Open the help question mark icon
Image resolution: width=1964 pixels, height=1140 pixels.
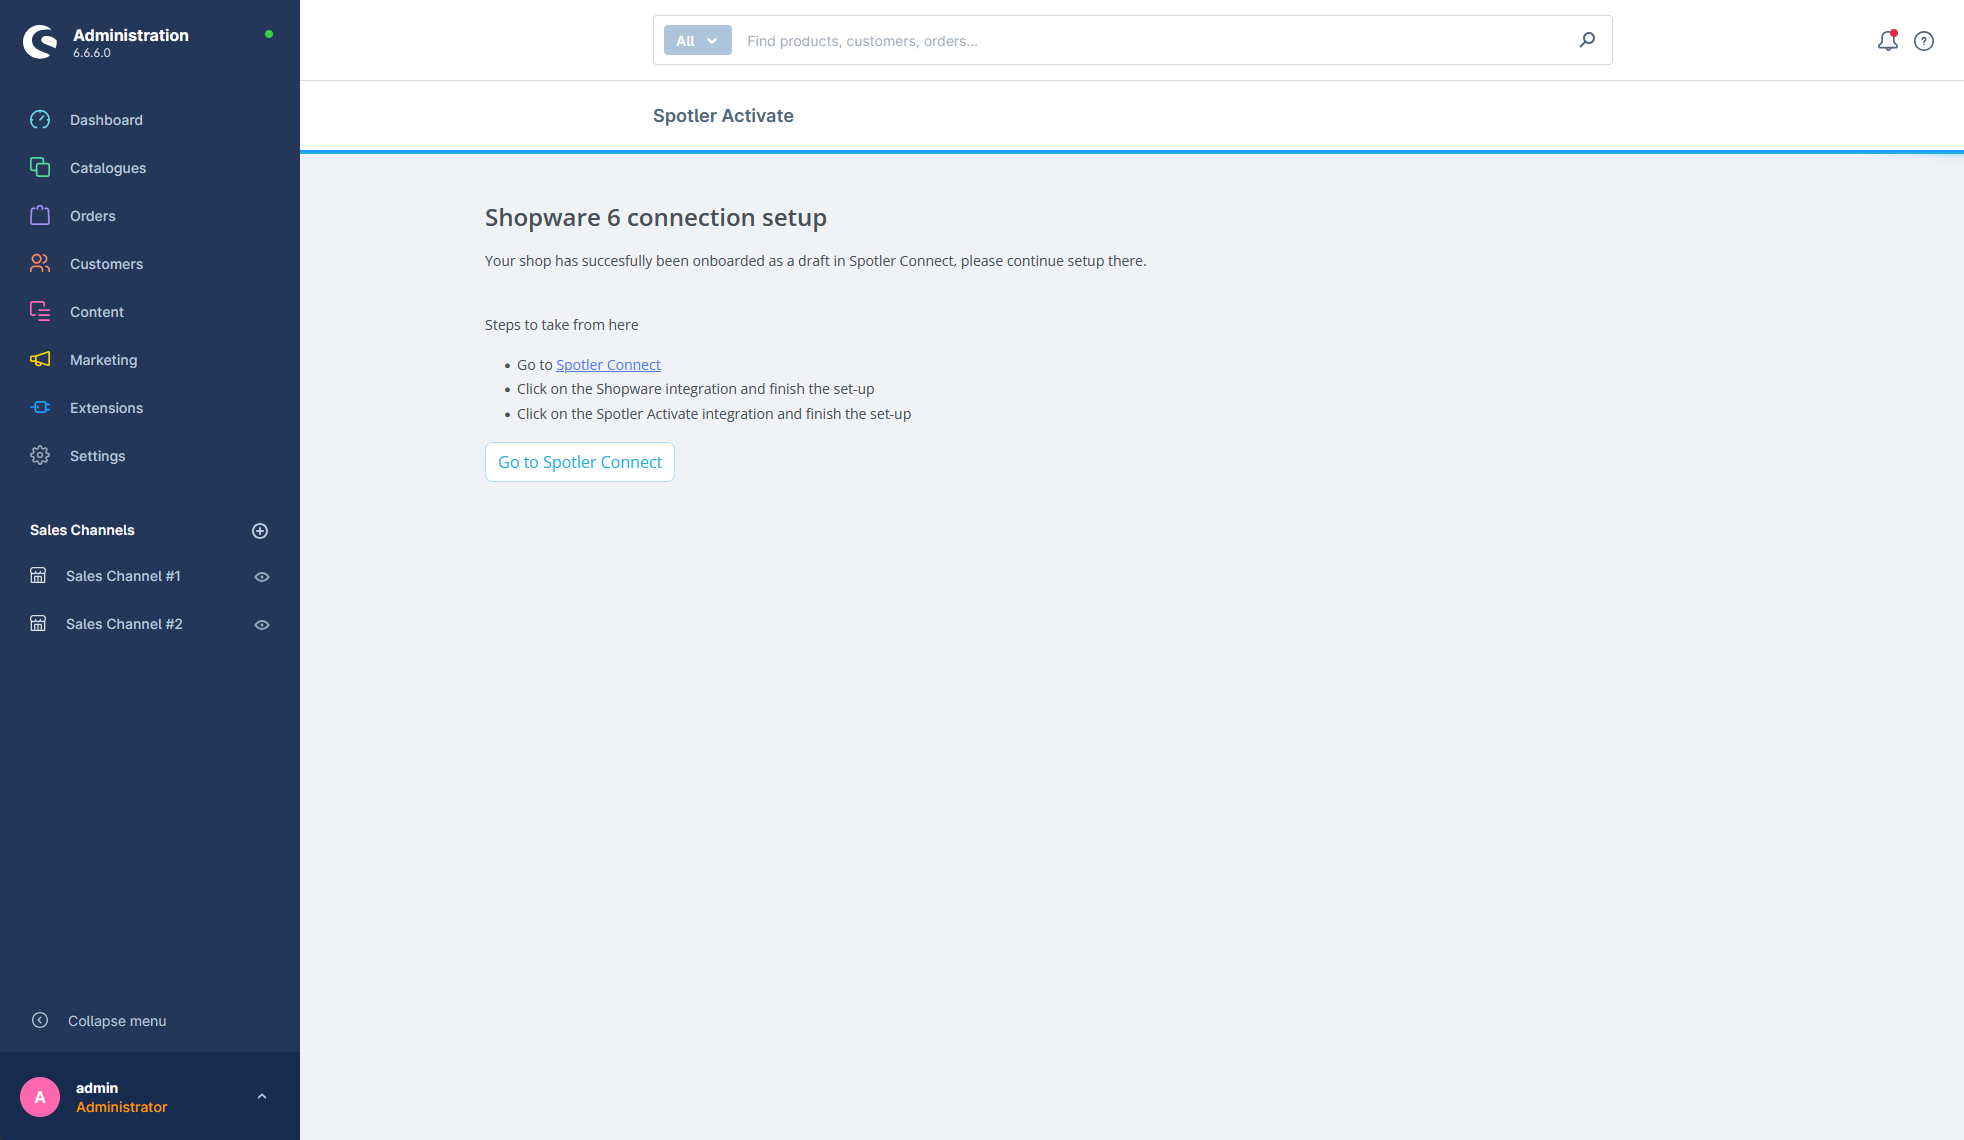[x=1924, y=41]
